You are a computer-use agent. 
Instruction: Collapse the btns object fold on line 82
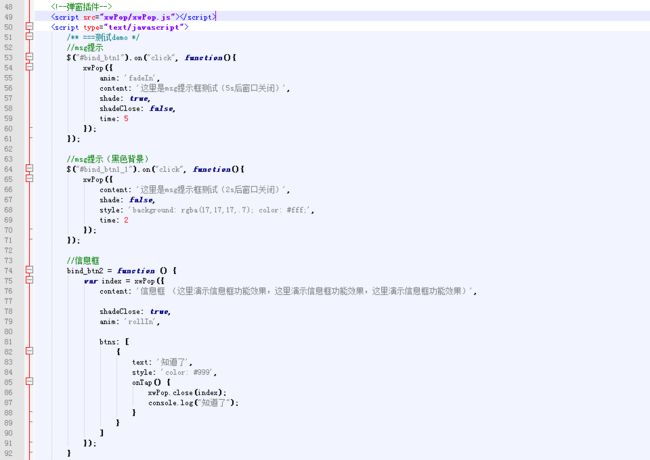coord(29,351)
